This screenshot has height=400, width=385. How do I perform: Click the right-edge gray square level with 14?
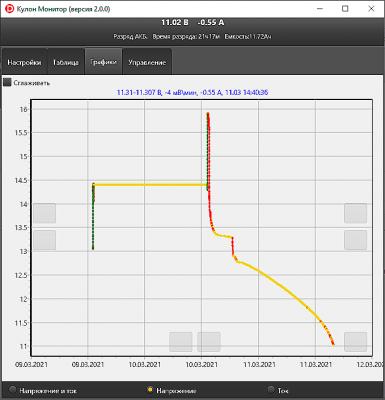[356, 213]
